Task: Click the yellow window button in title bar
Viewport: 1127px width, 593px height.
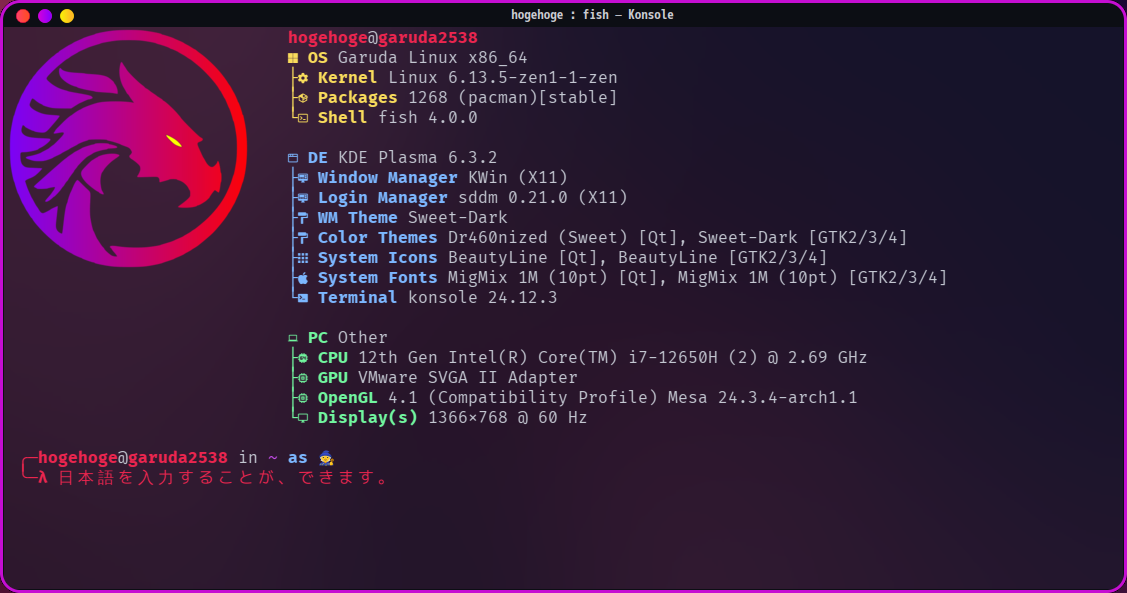Action: click(x=67, y=16)
